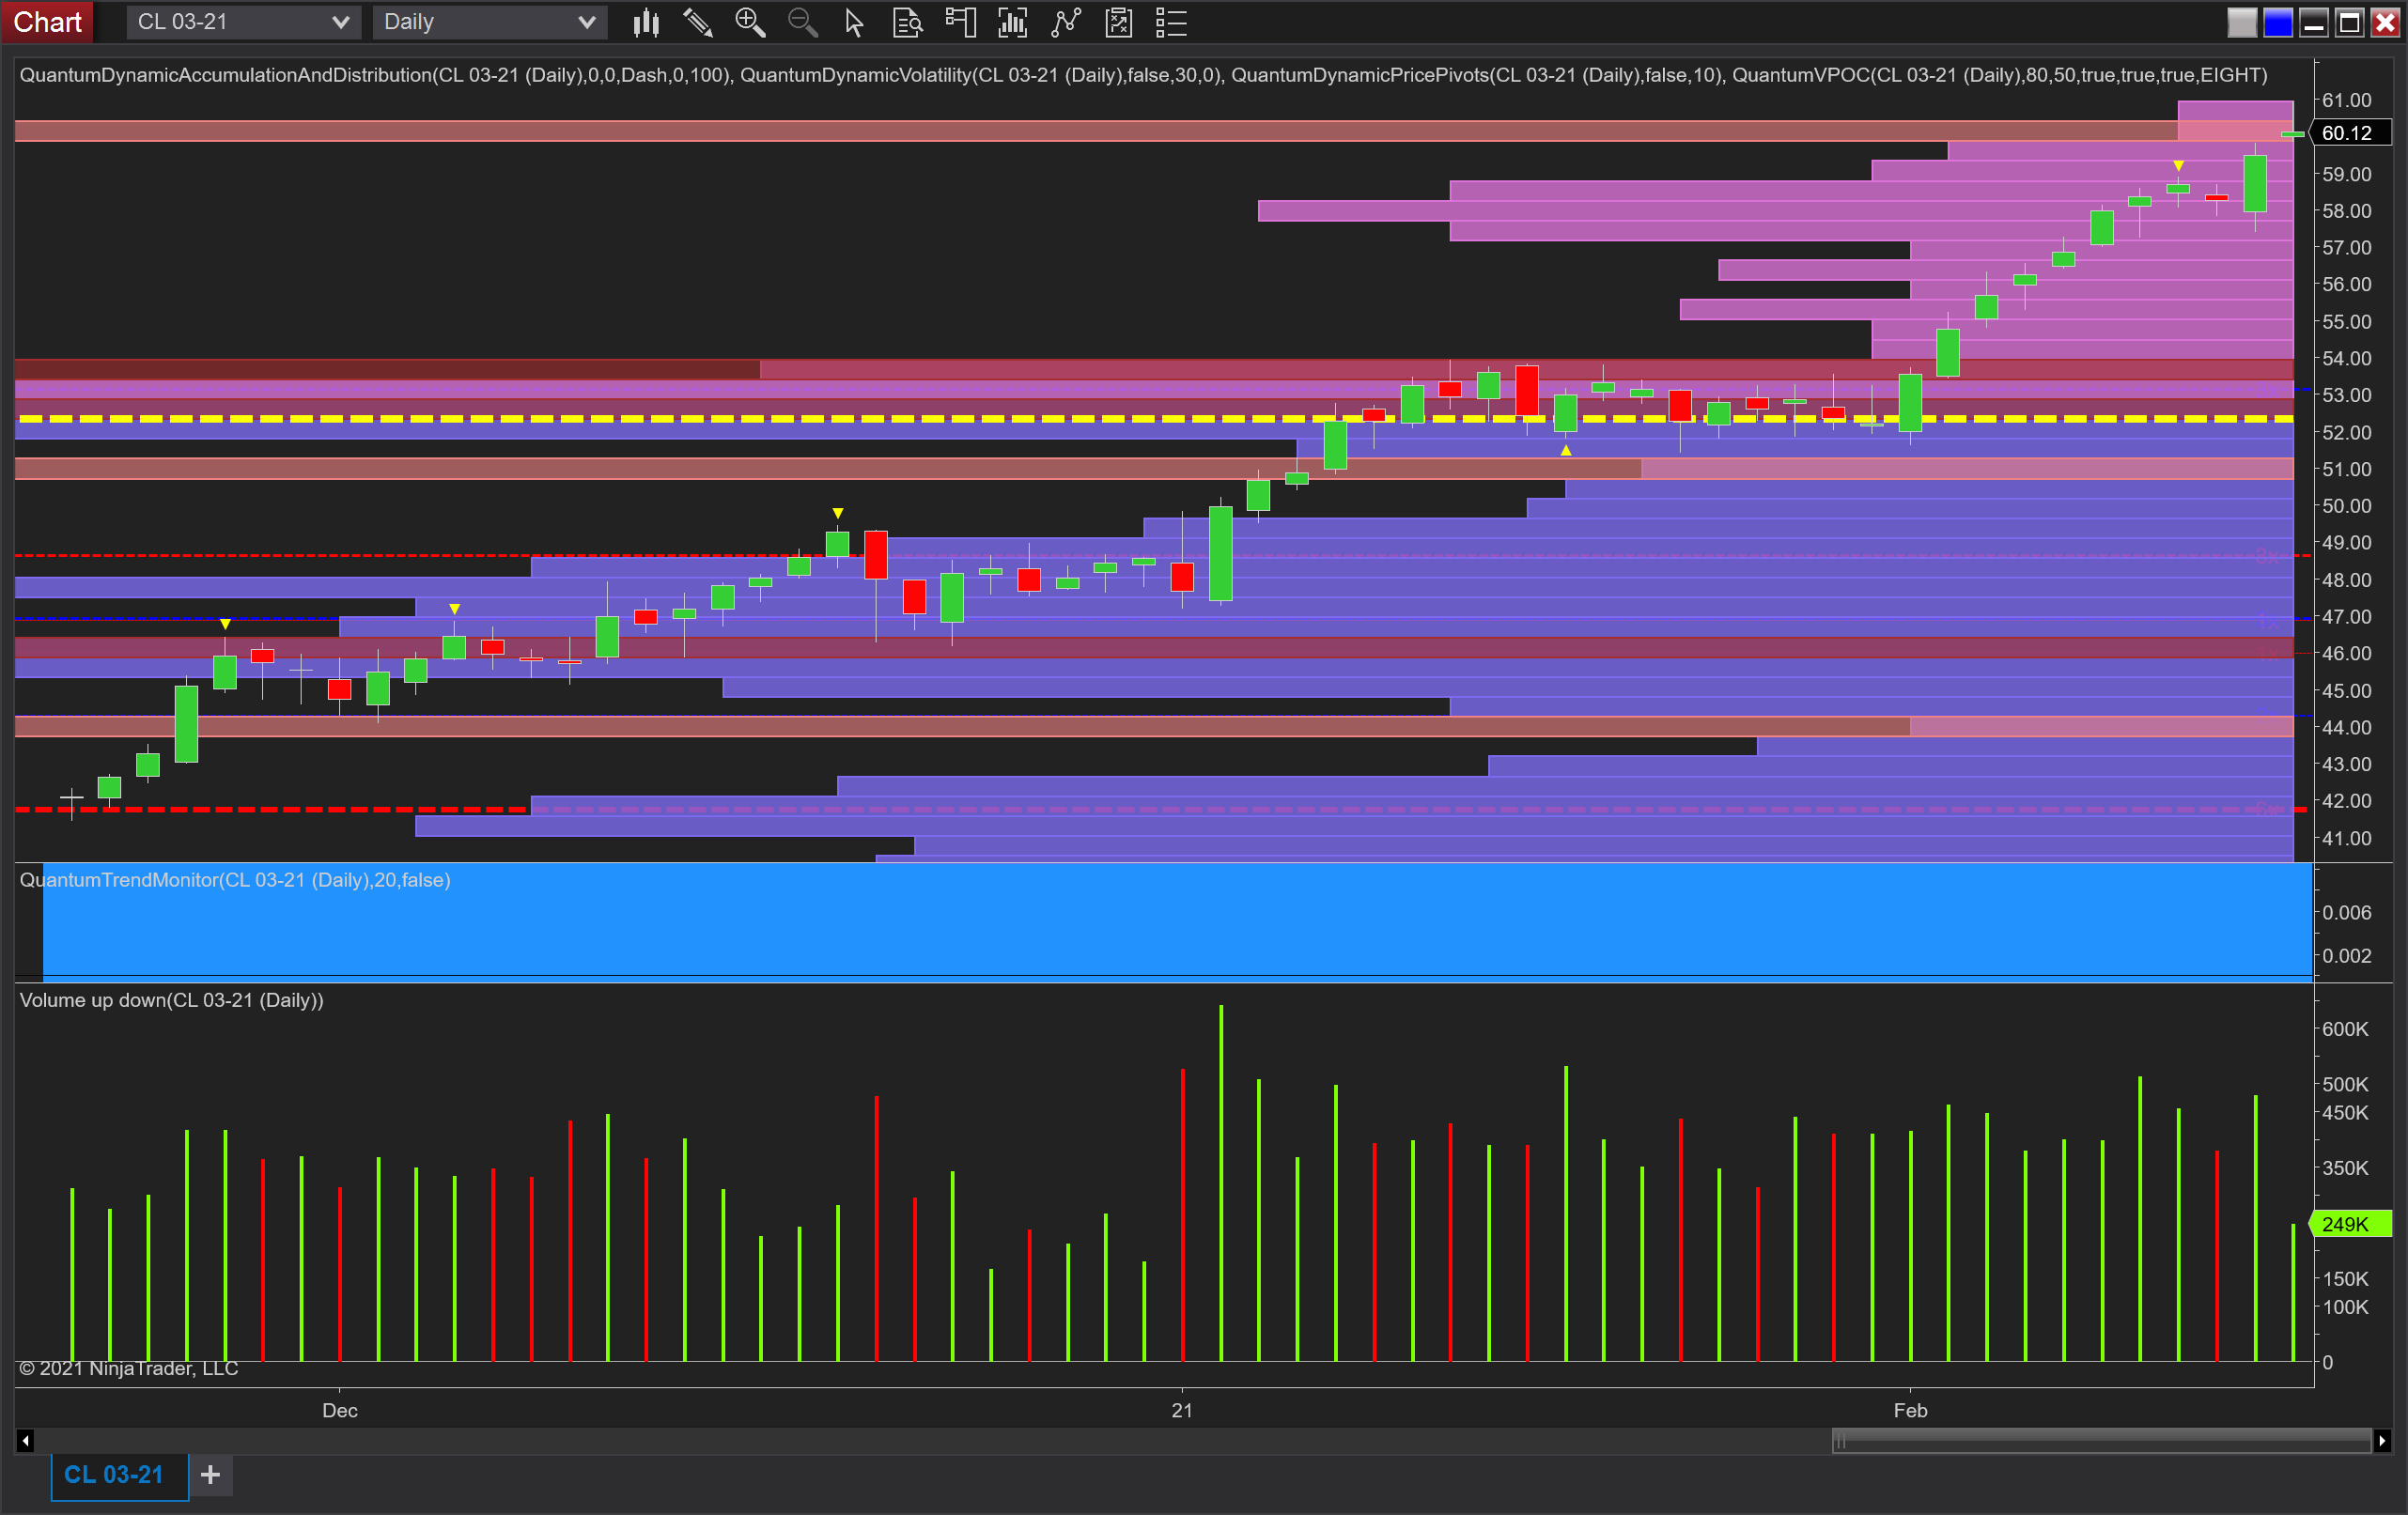Click the horizontal scrollbar thumb
Image resolution: width=2408 pixels, height=1515 pixels.
[x=2101, y=1441]
